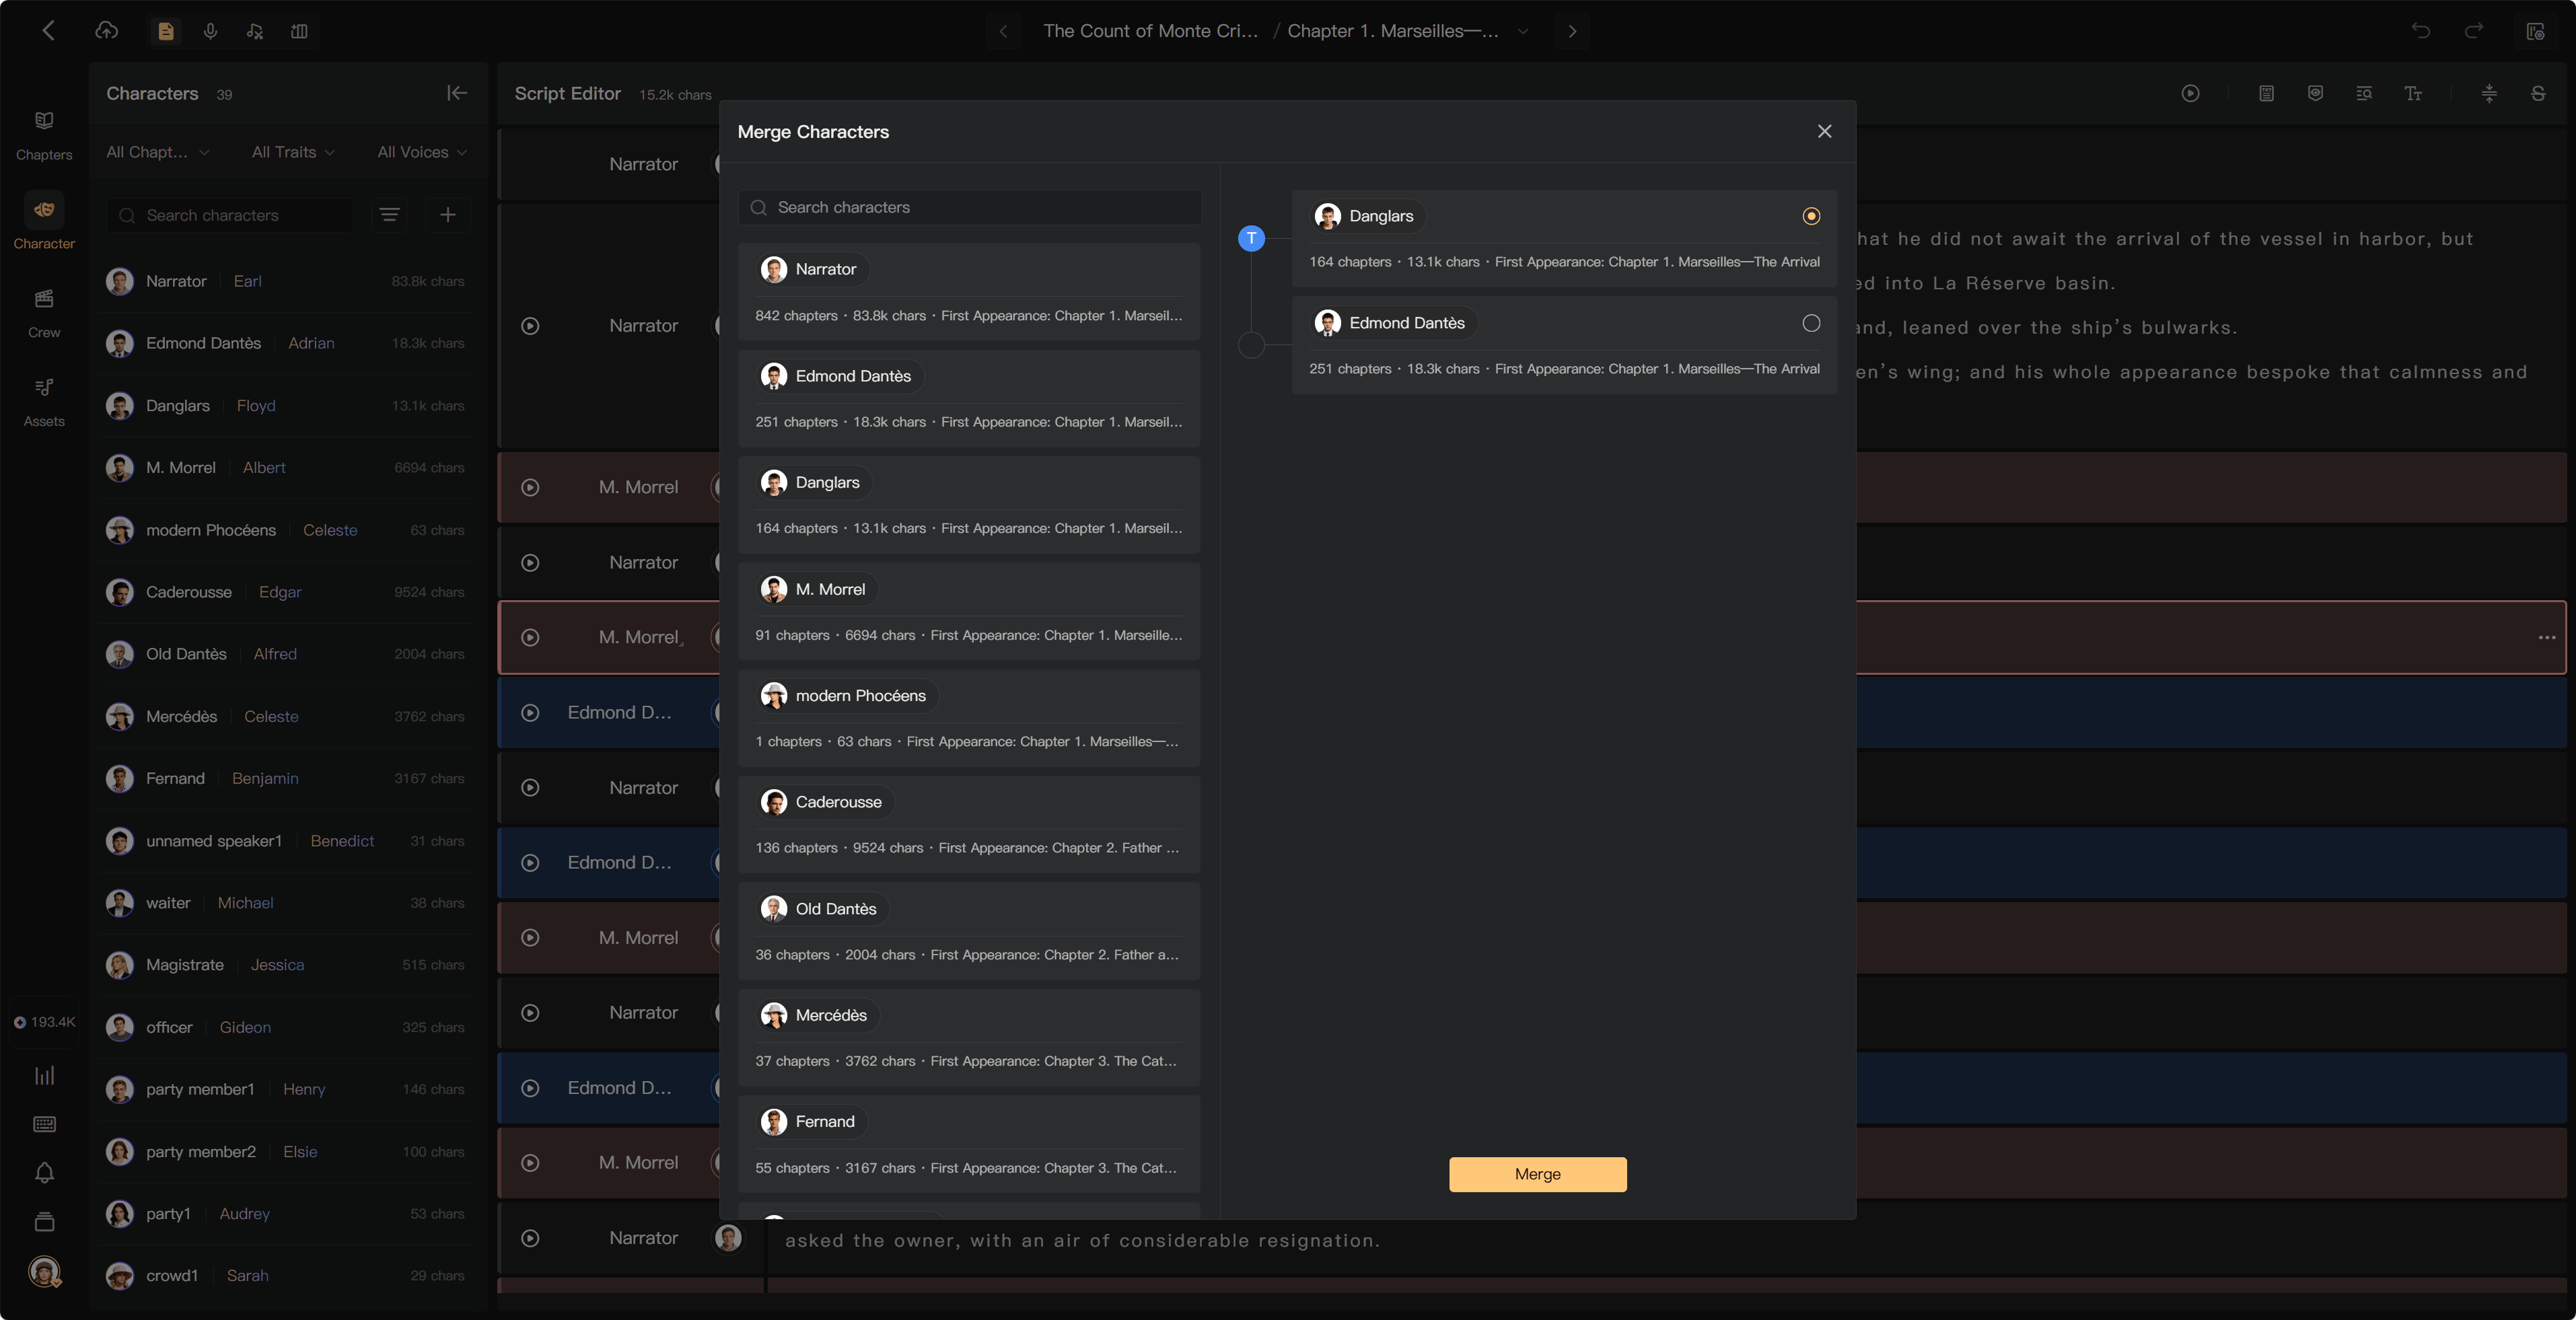Click the 193.4K credits indicator
The image size is (2576, 1320).
[x=44, y=1022]
